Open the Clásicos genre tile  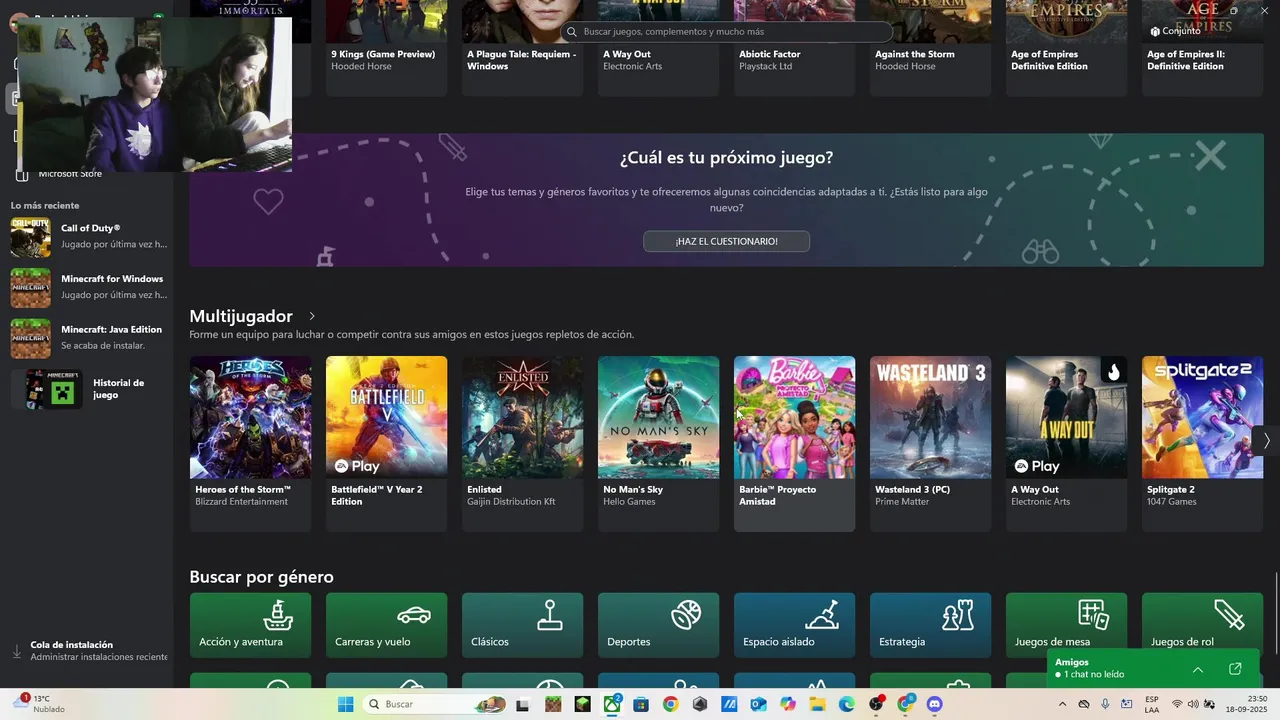tap(522, 625)
